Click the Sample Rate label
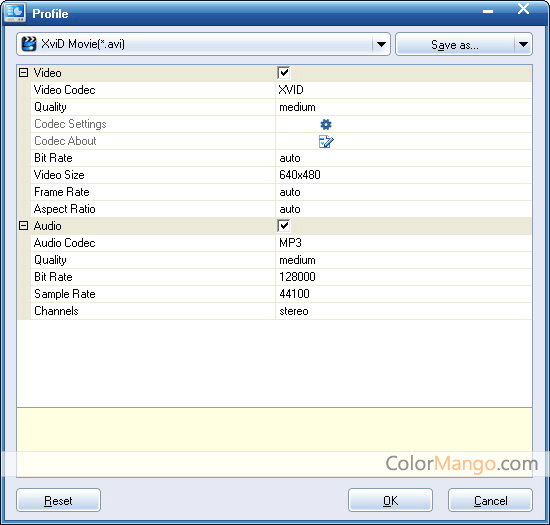Image resolution: width=550 pixels, height=525 pixels. click(x=65, y=294)
